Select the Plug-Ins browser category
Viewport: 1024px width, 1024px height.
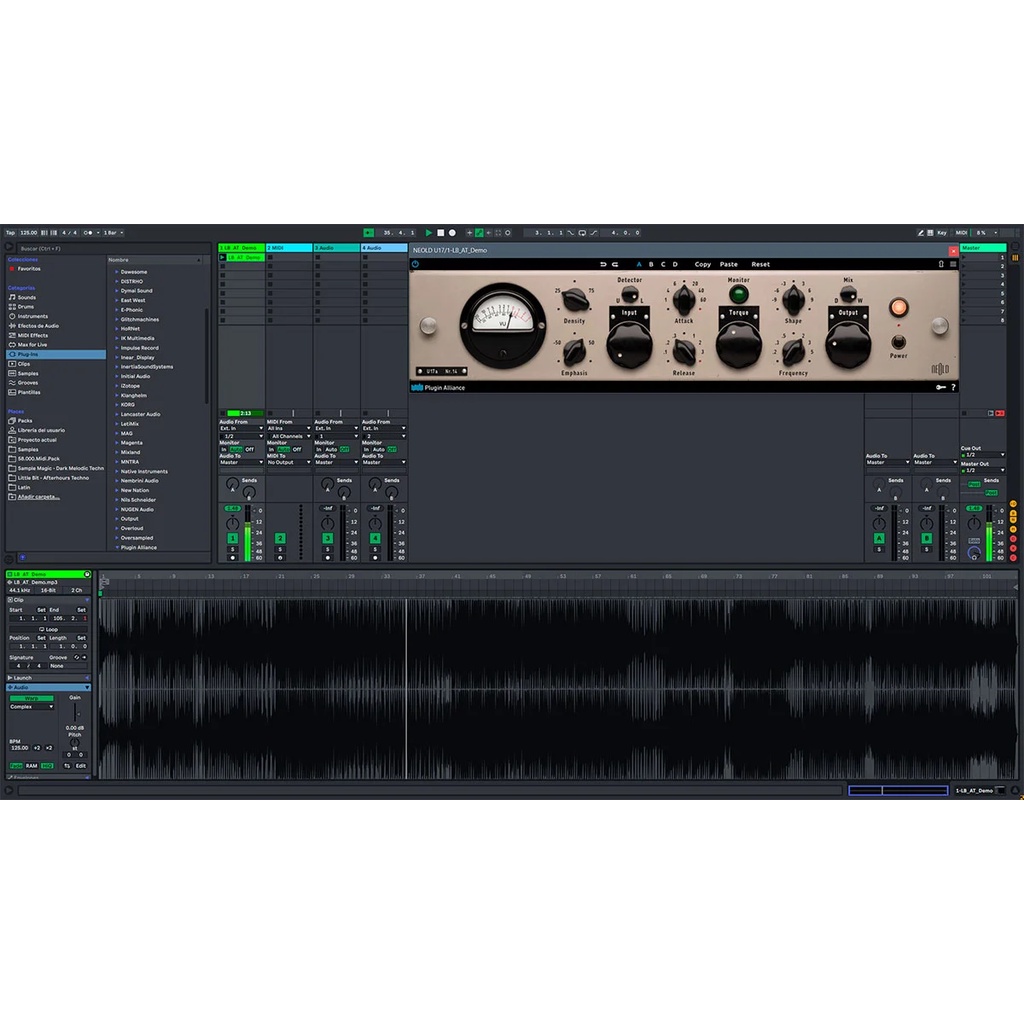[x=56, y=354]
